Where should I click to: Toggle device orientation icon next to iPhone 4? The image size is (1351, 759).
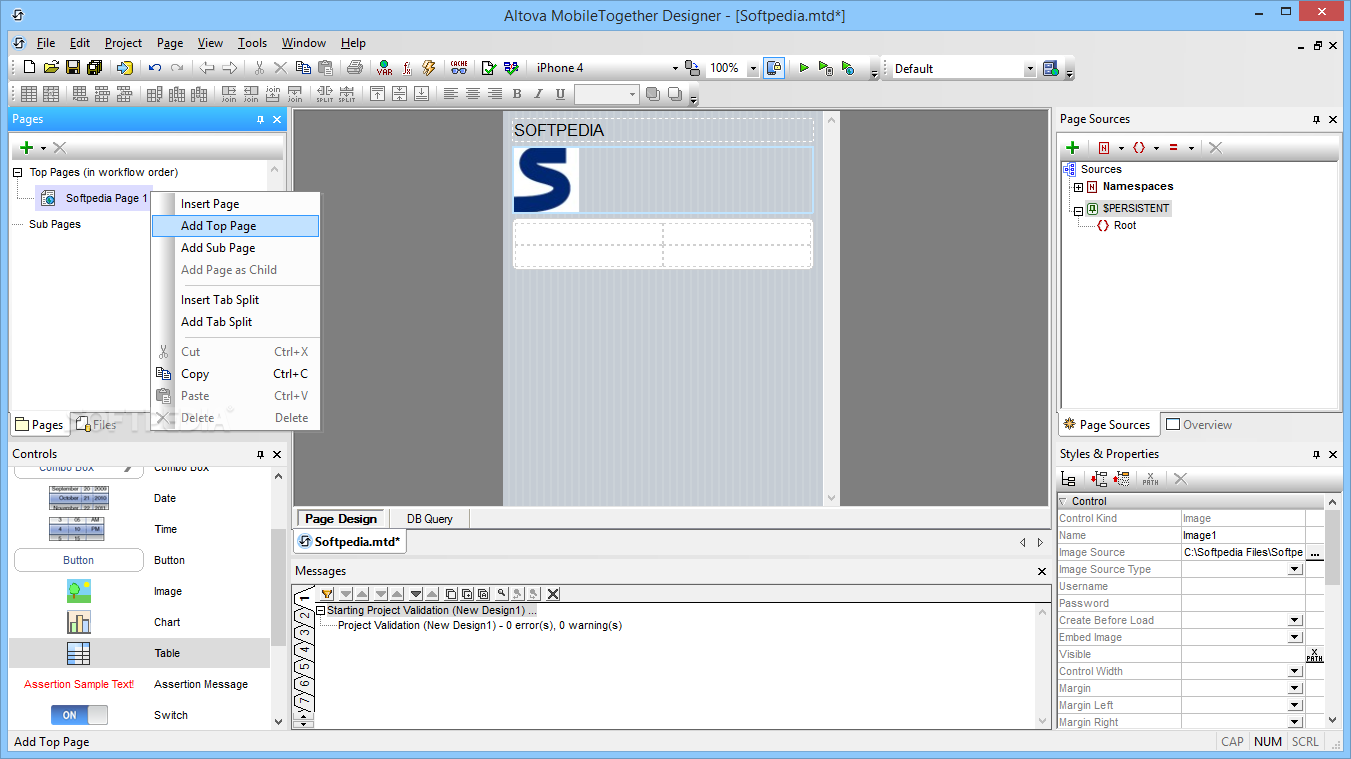pyautogui.click(x=692, y=68)
